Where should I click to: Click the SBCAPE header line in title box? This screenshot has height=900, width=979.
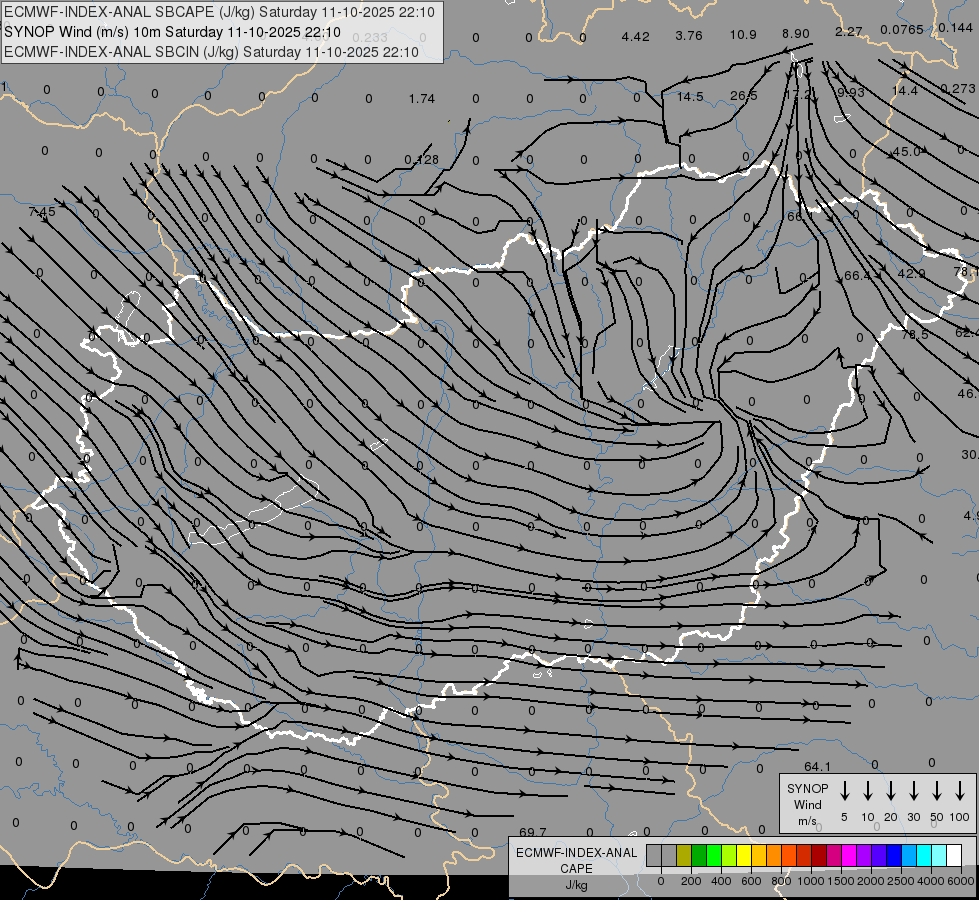[x=219, y=12]
